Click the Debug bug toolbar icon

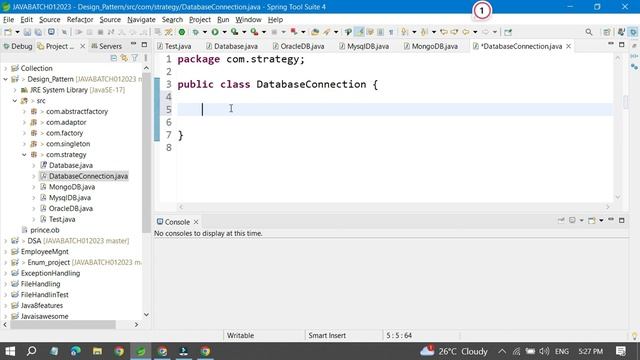click(x=196, y=32)
